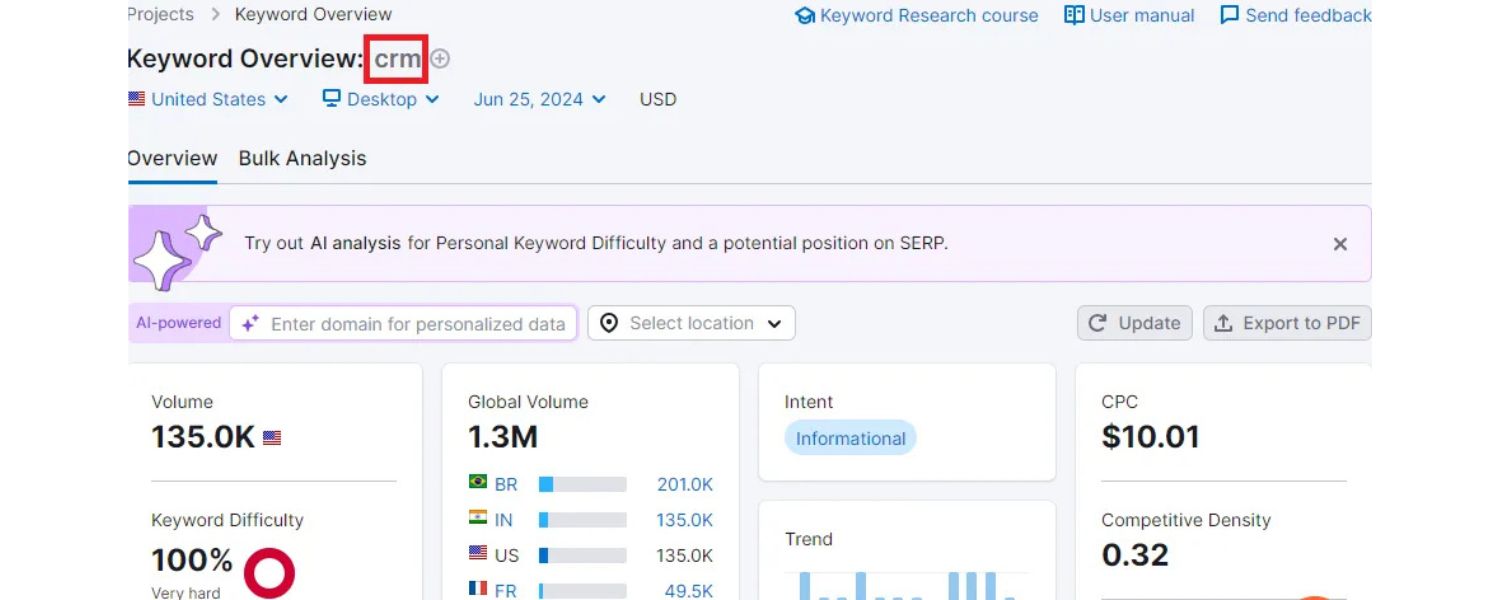Click the AI analysis bold link text
This screenshot has height=600, width=1500.
(355, 243)
